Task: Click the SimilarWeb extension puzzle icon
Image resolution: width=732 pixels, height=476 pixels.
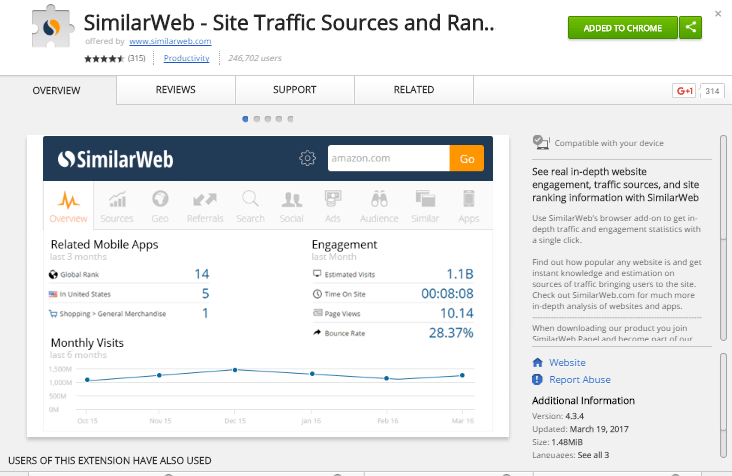Action: [53, 27]
